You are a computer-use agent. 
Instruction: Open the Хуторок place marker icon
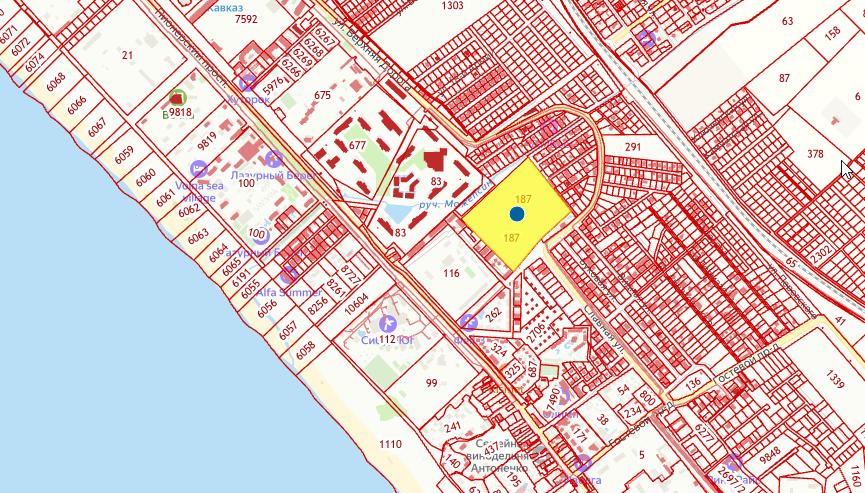(246, 82)
